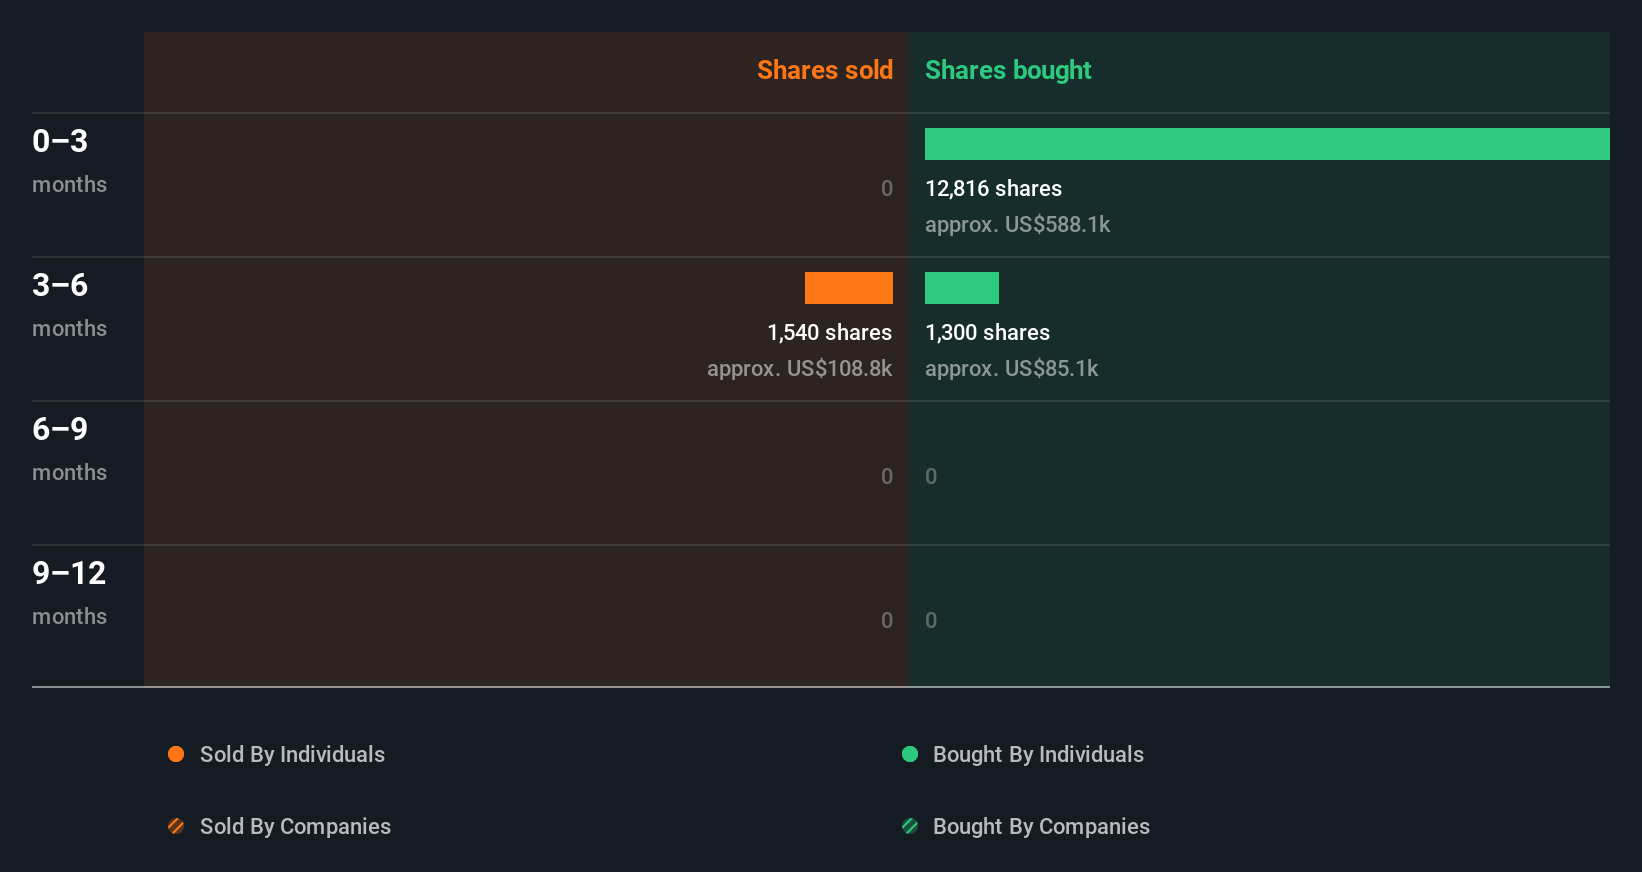Image resolution: width=1642 pixels, height=872 pixels.
Task: Select the green 0–3 months bought bar
Action: pos(1267,144)
